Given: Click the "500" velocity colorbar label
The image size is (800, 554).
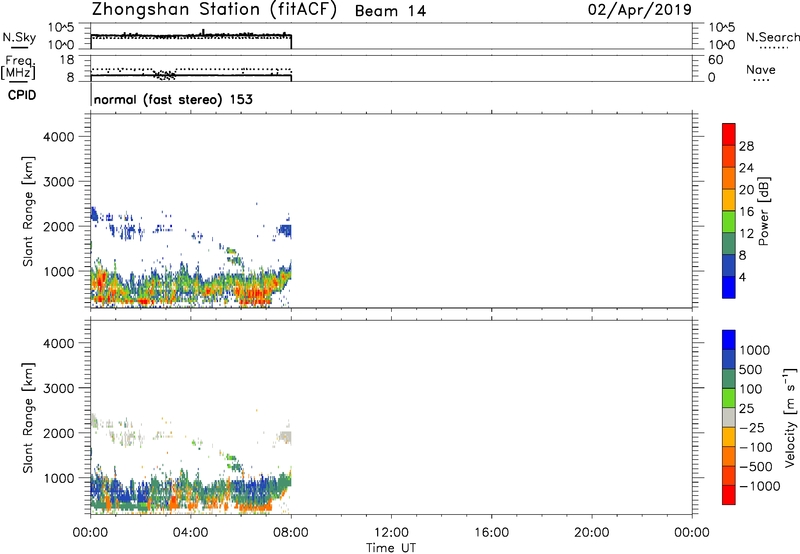Looking at the screenshot, I should pos(751,369).
